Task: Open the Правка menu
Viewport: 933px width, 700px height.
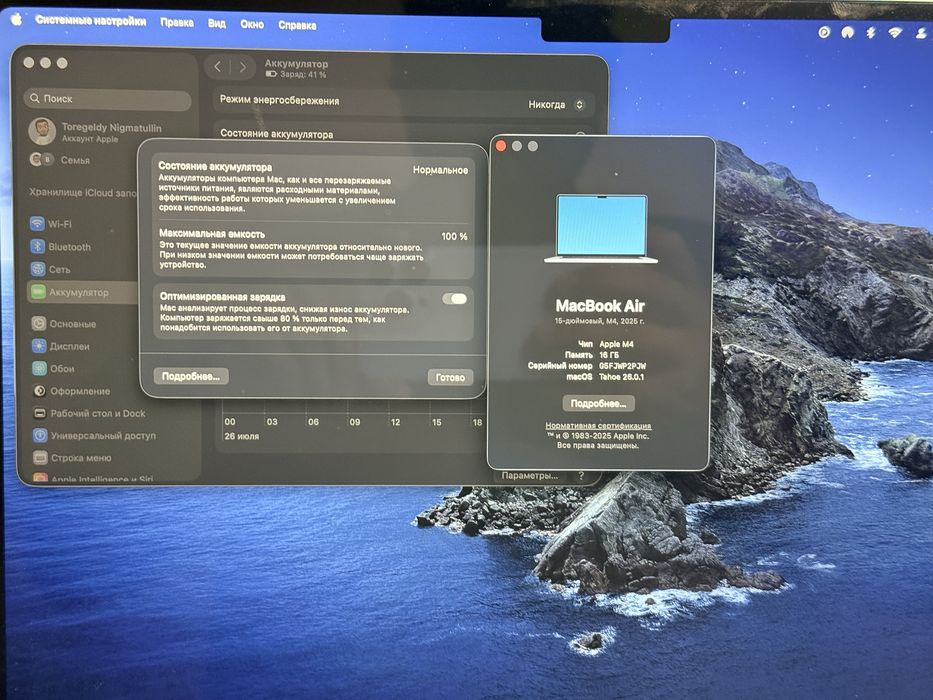Action: tap(177, 23)
